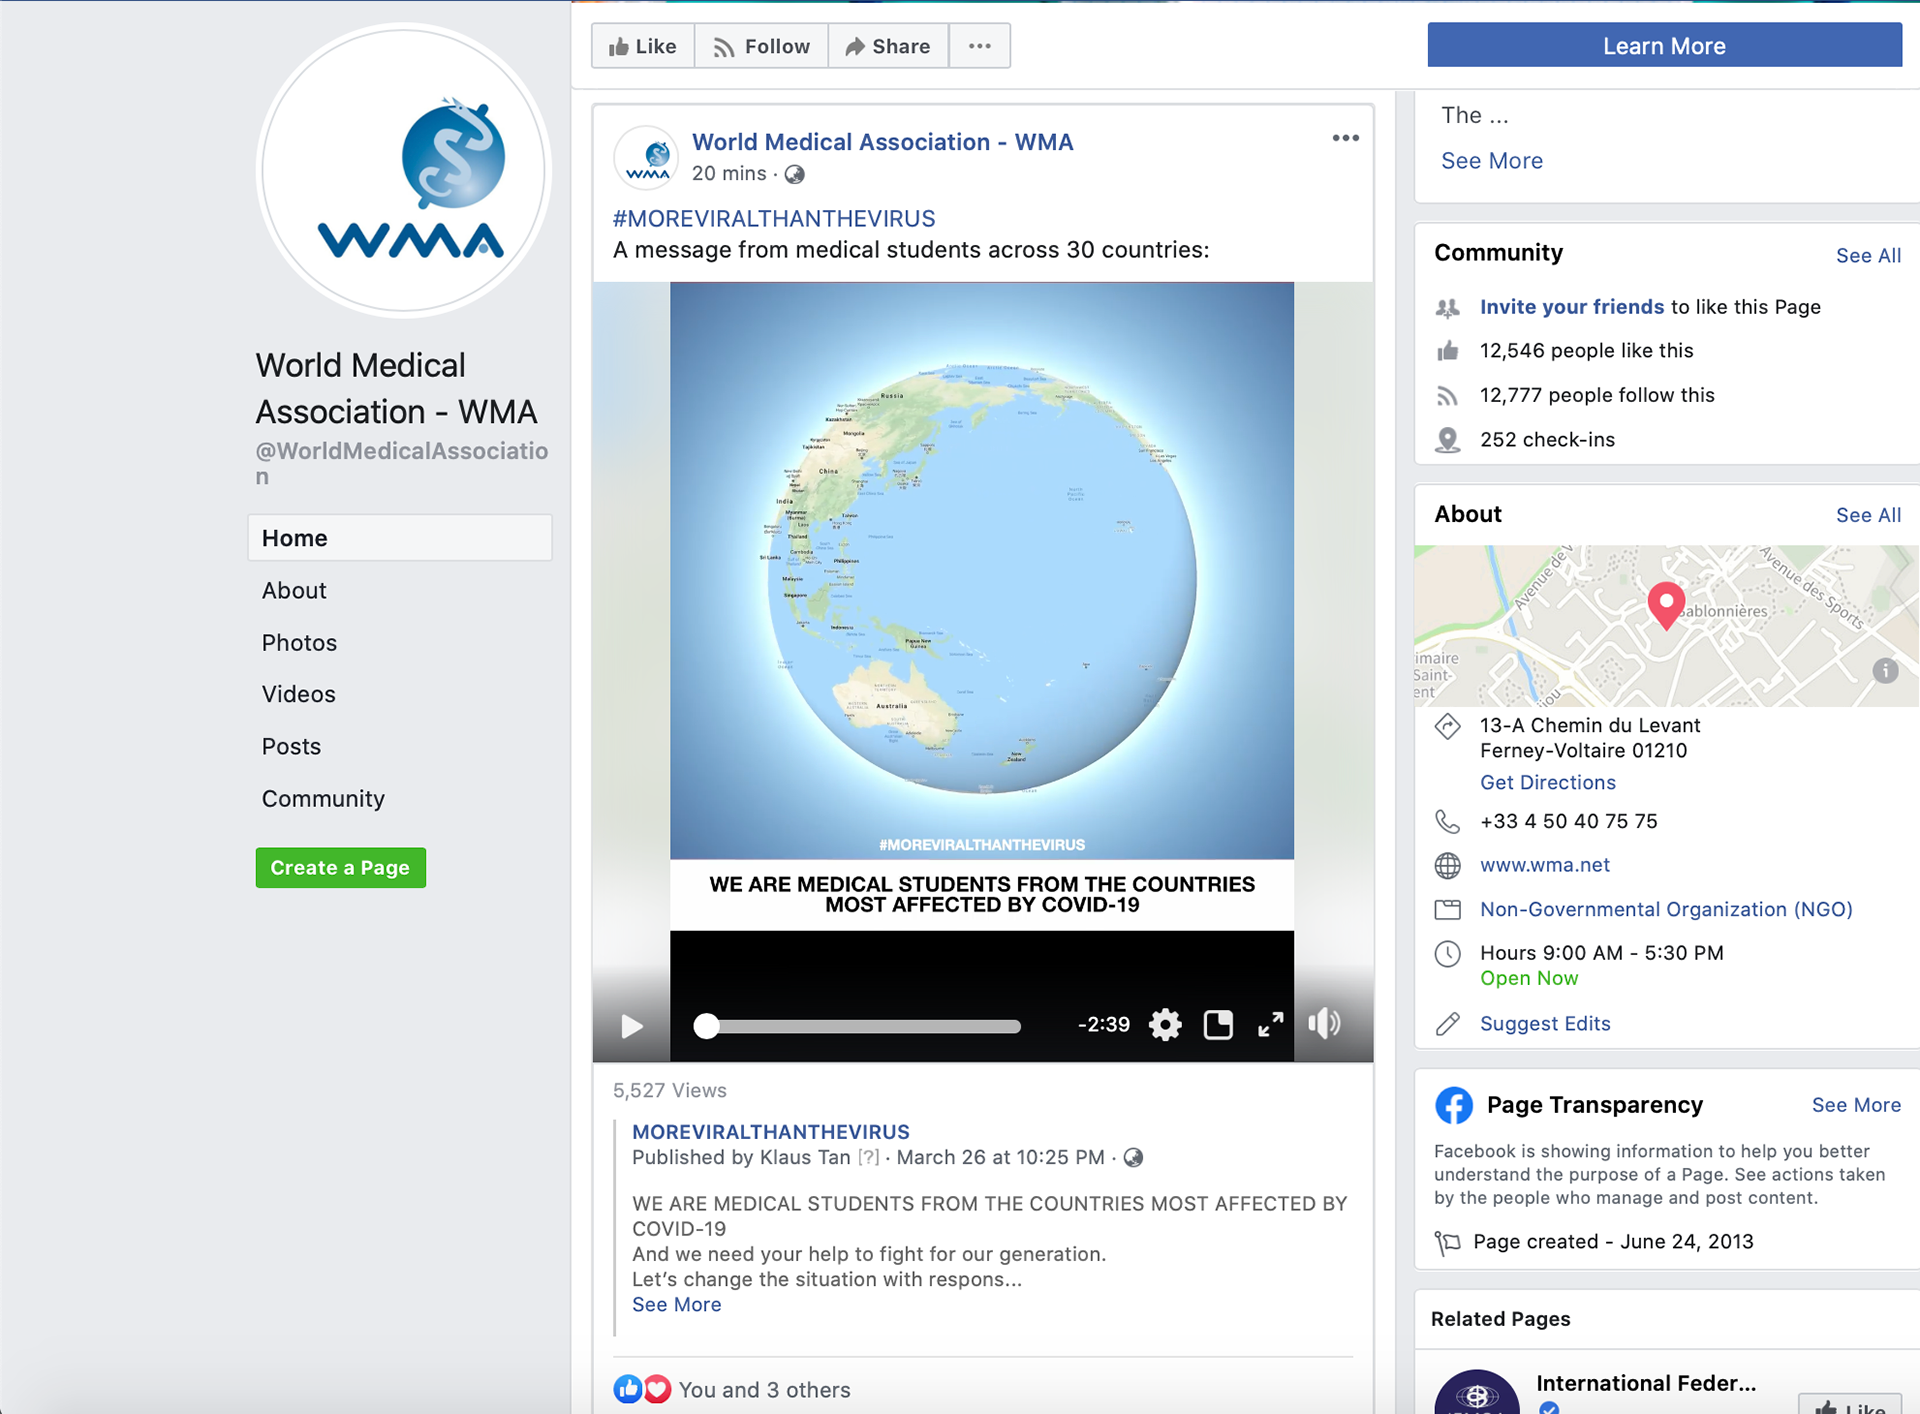Follow the World Medical Association page

761,46
